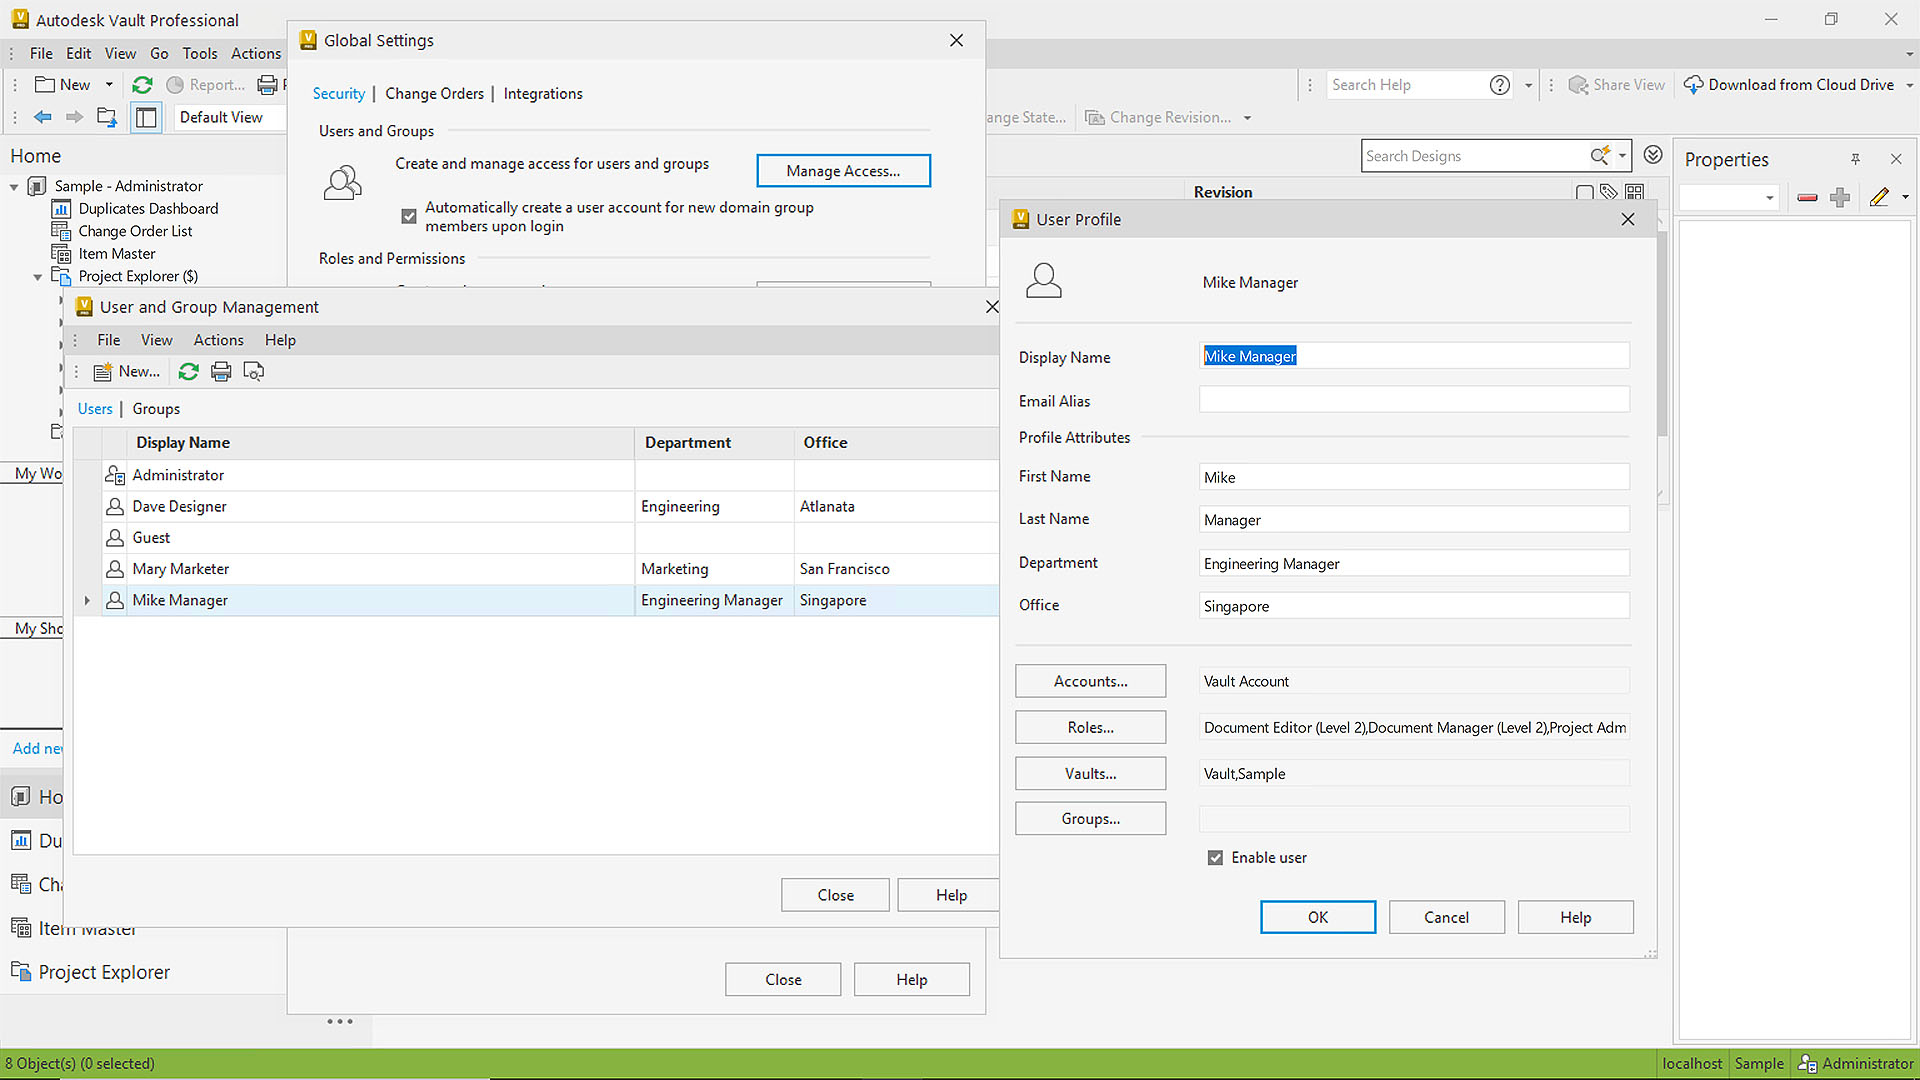This screenshot has height=1080, width=1920.
Task: Click the print icon in User Management toolbar
Action: pos(221,372)
